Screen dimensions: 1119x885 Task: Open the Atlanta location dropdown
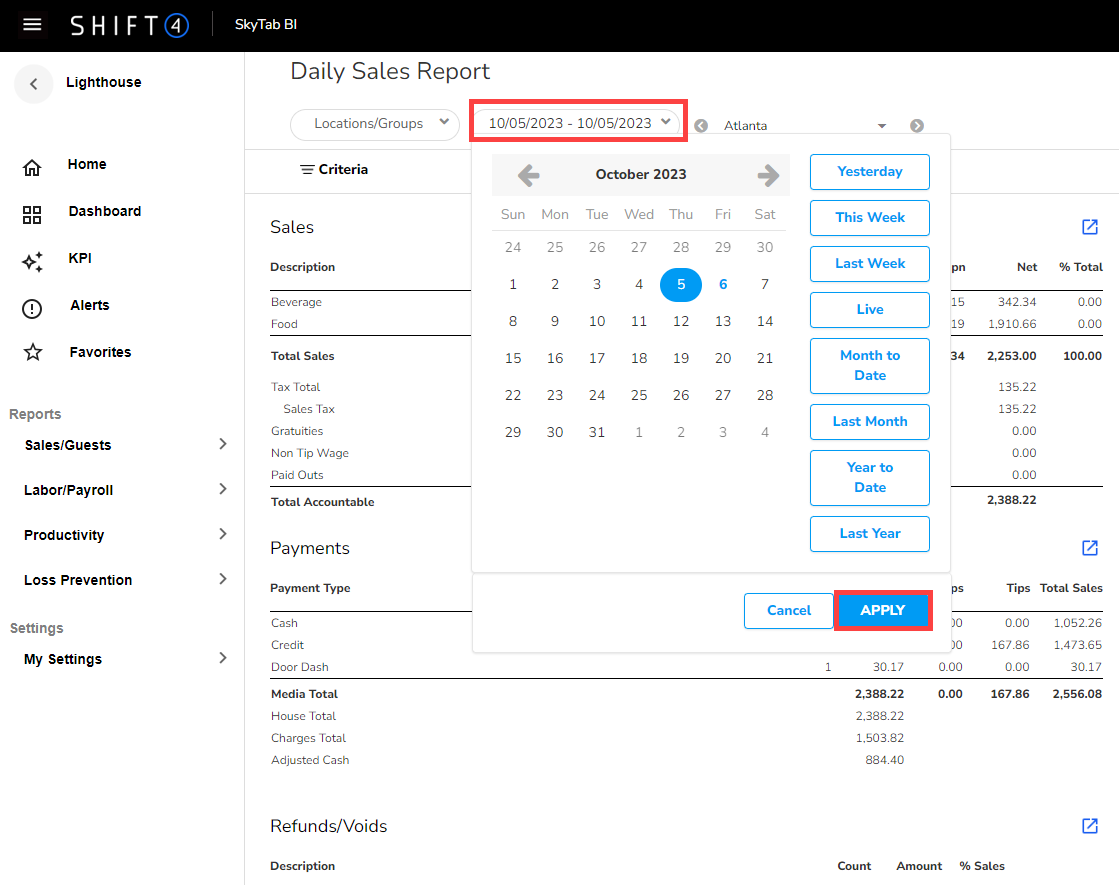pyautogui.click(x=805, y=126)
